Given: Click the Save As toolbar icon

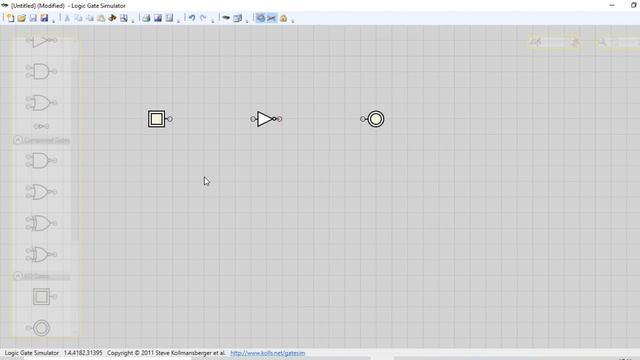Looking at the screenshot, I should [44, 18].
